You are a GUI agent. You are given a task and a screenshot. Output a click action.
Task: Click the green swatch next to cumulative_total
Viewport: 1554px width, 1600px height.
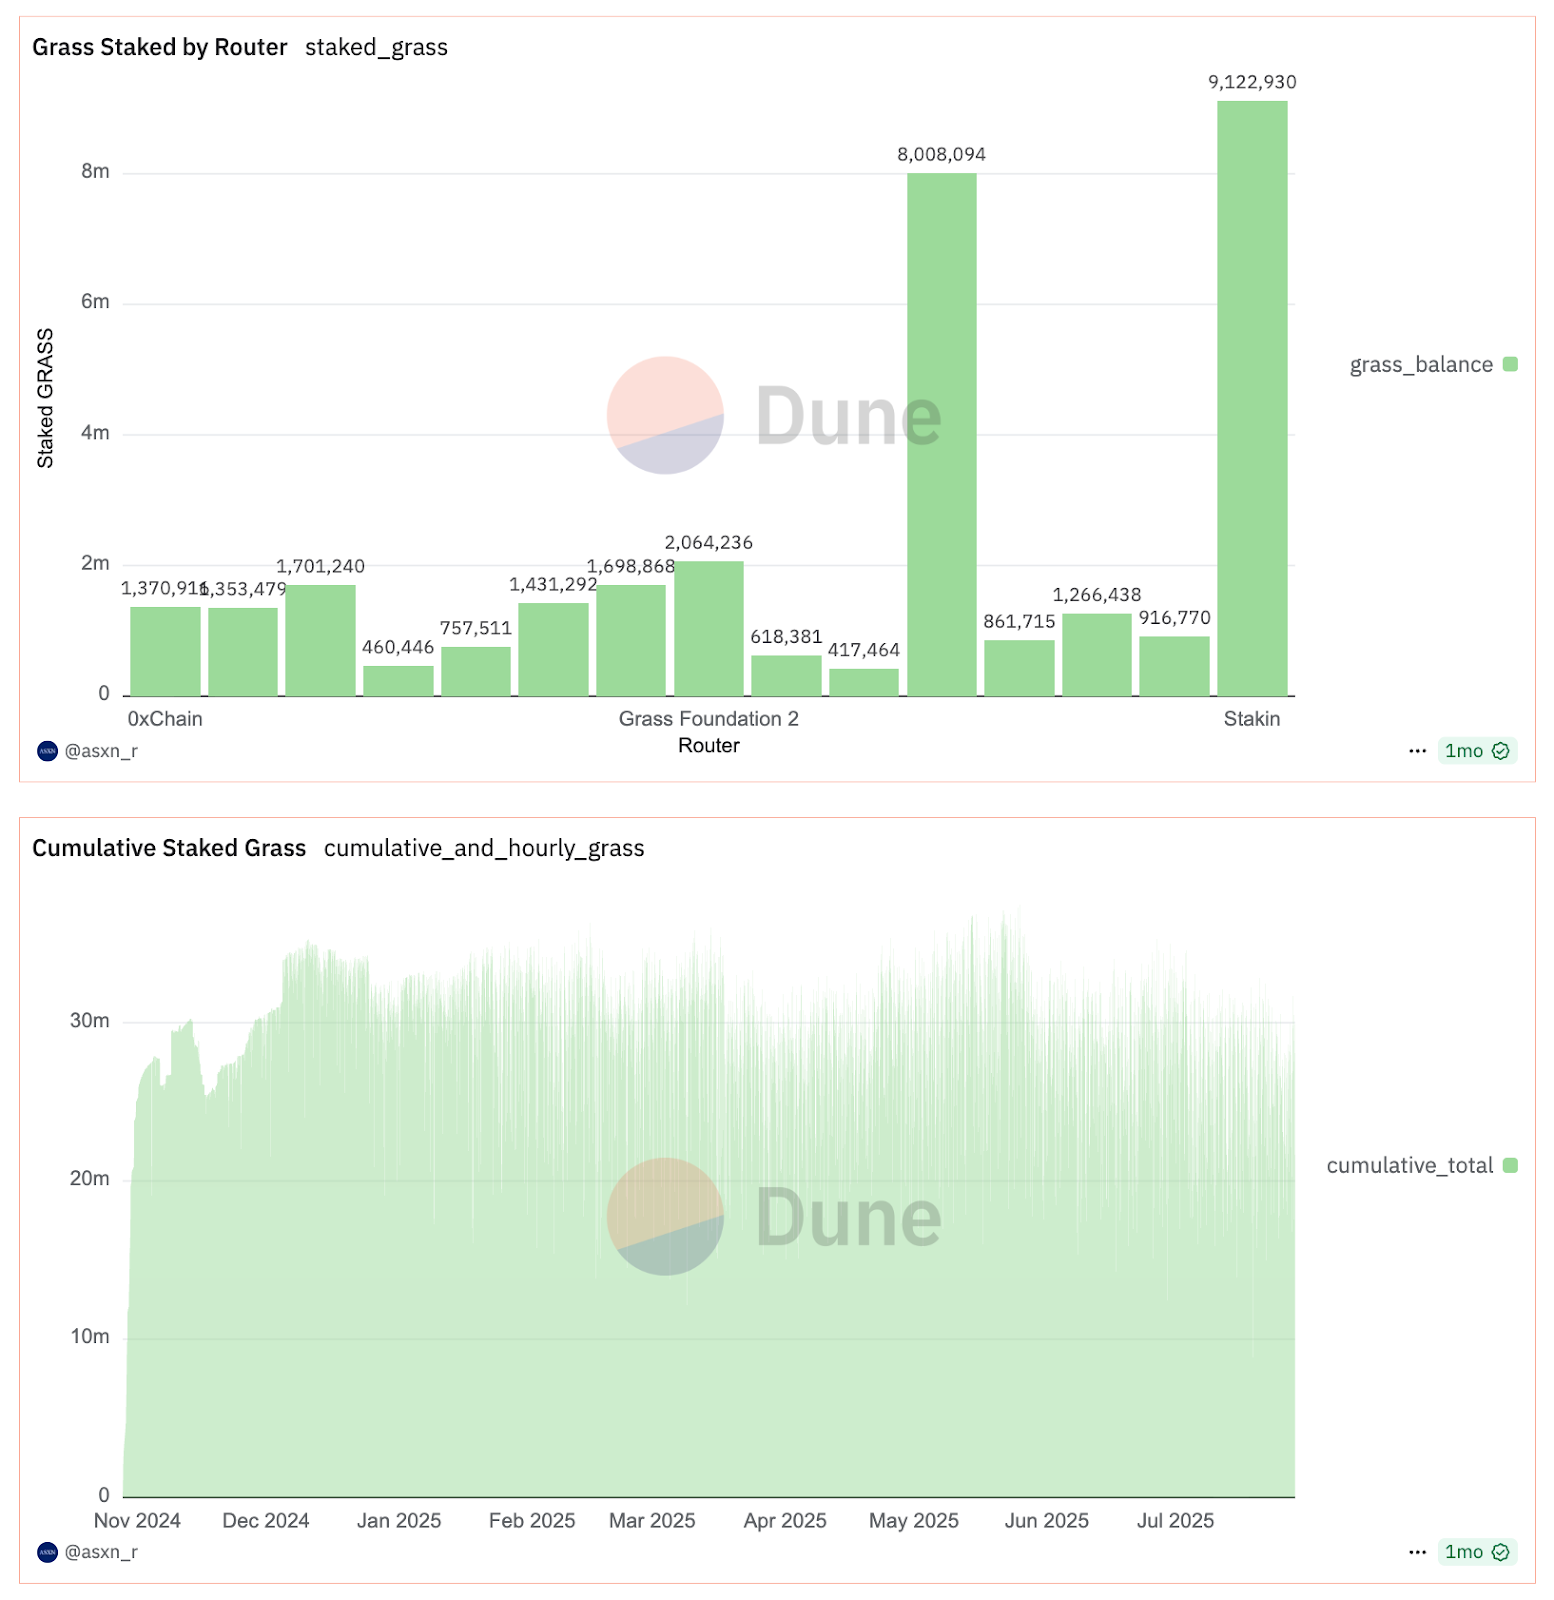pos(1510,1166)
